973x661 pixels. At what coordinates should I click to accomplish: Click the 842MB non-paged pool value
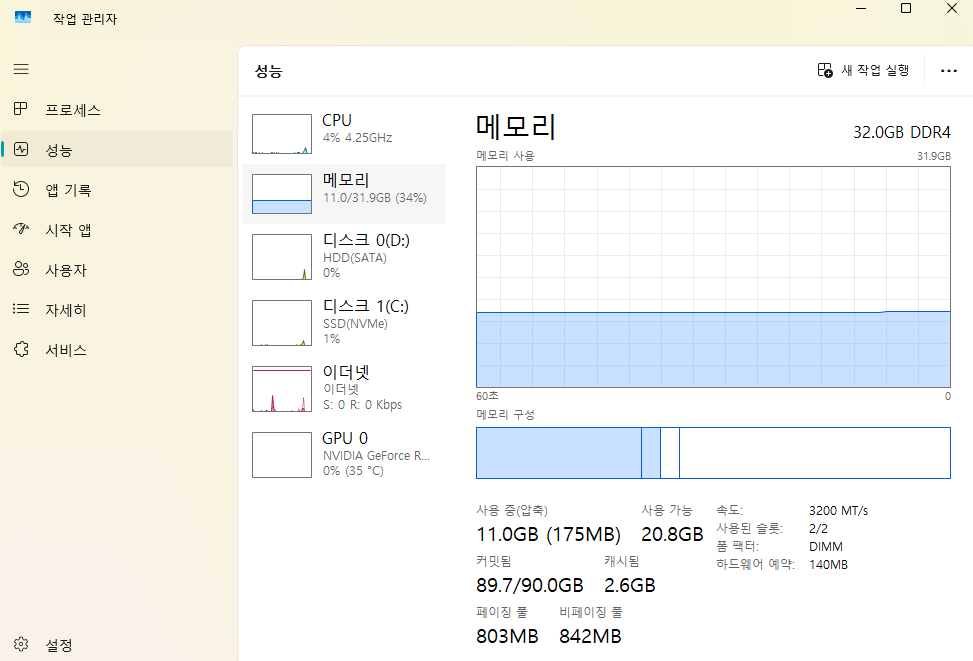click(590, 636)
